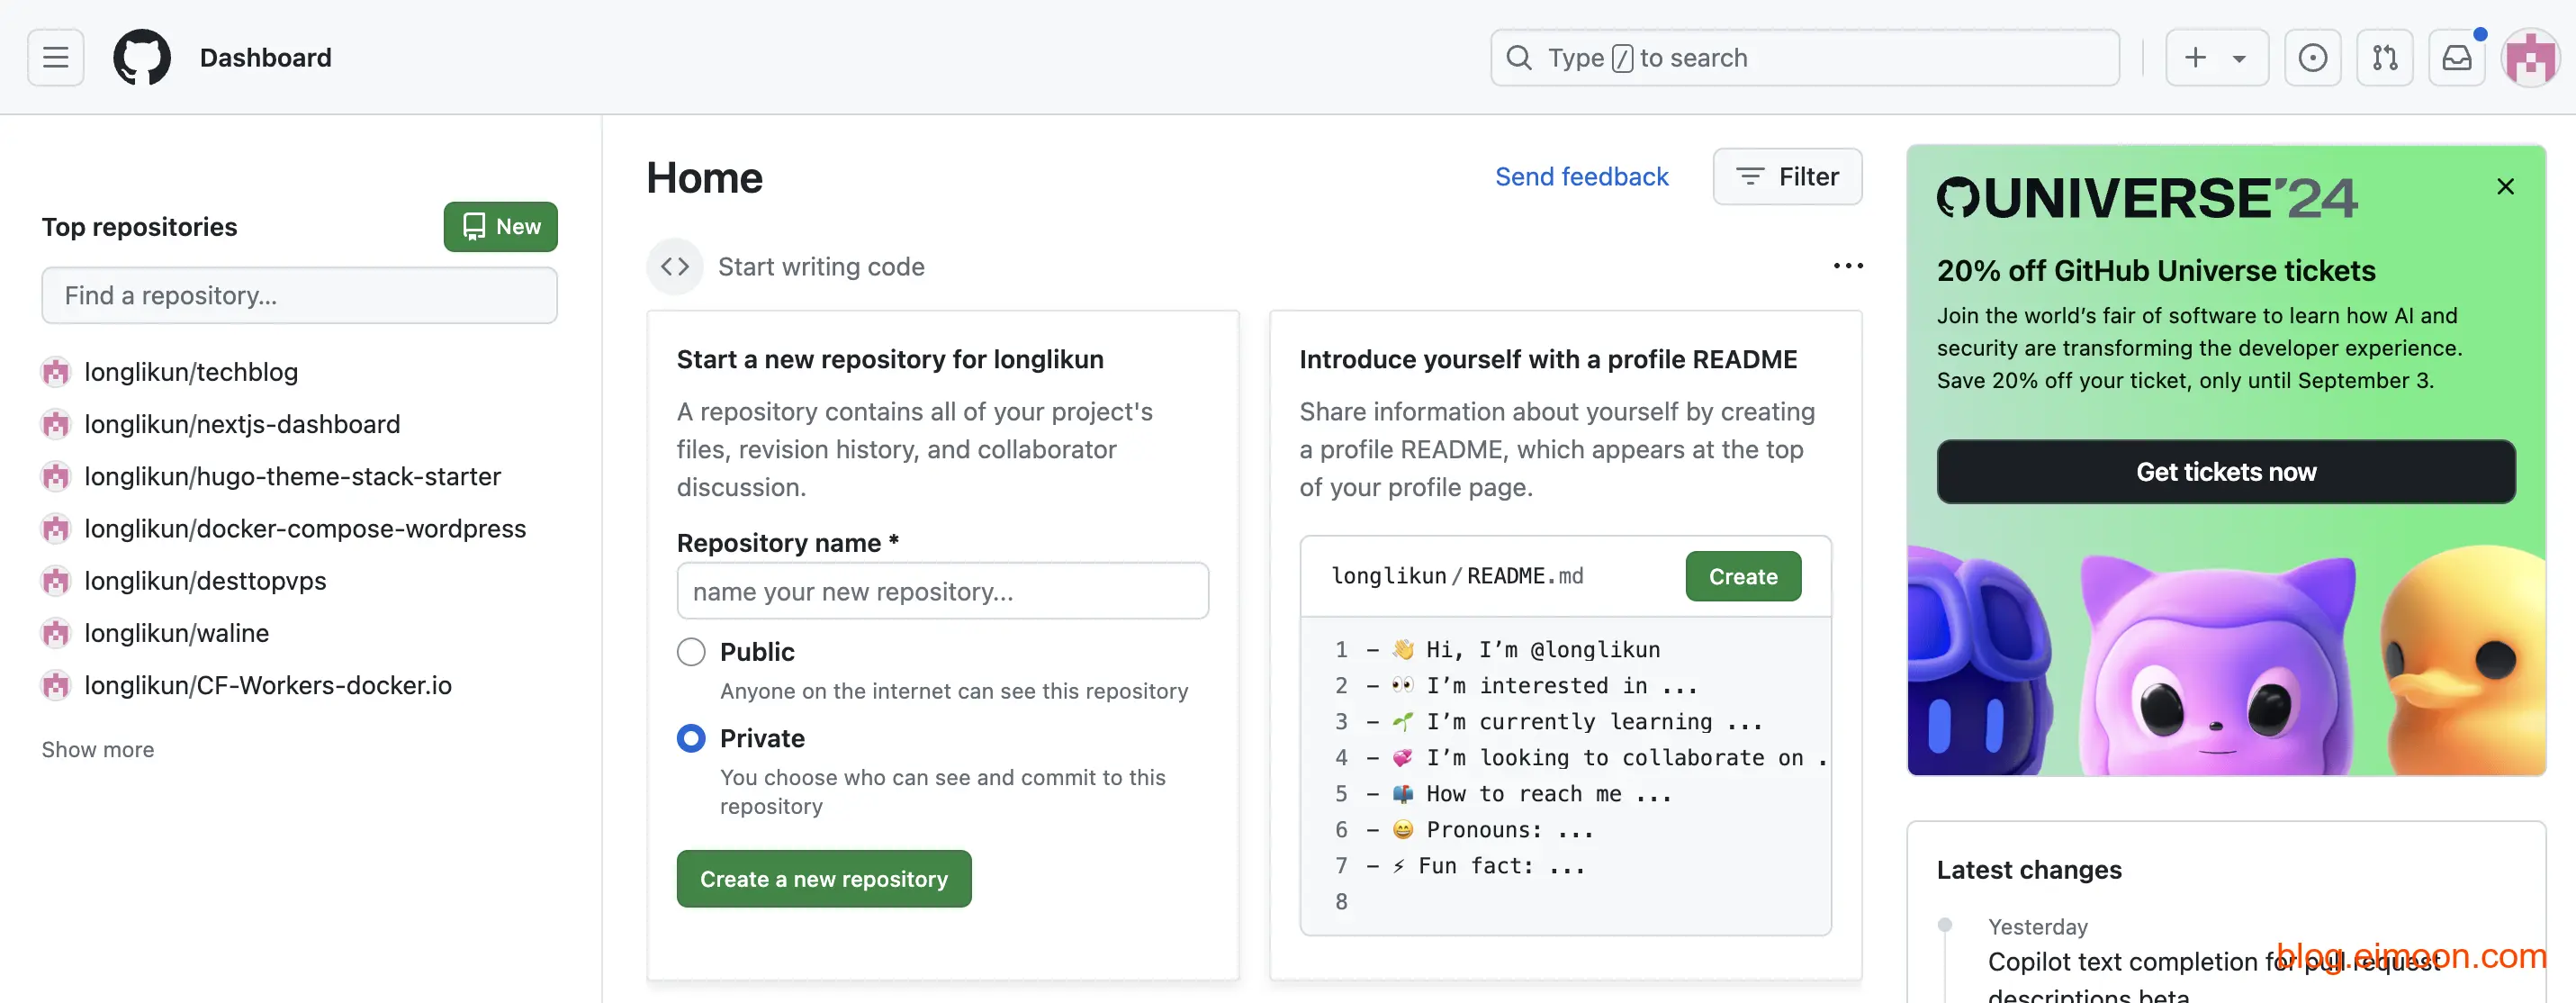Click the pull requests git-merge icon

coord(2385,56)
